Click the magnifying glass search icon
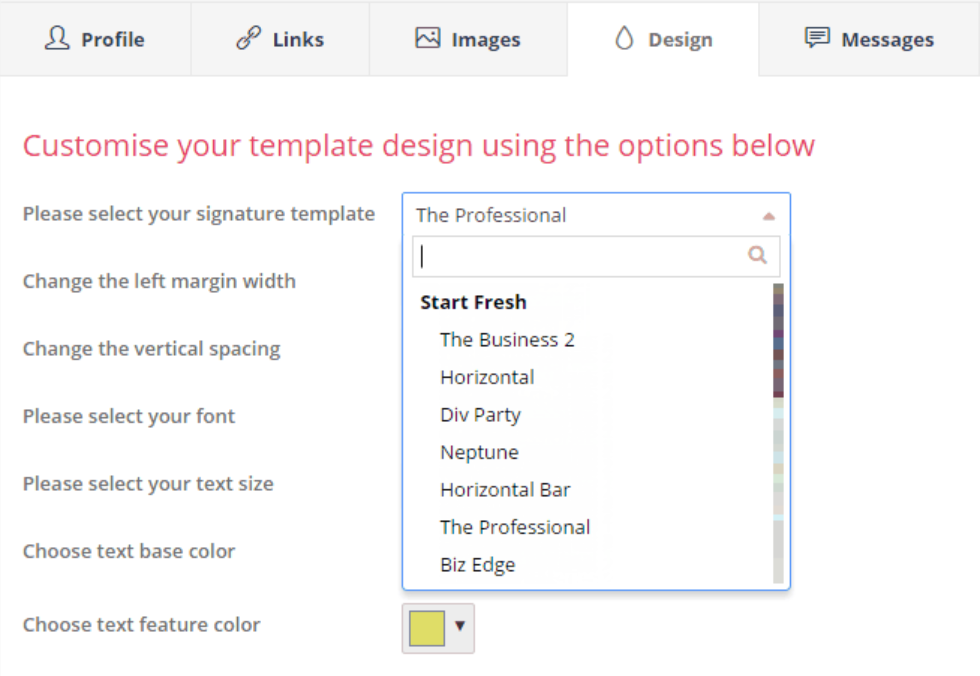This screenshot has height=676, width=980. point(757,256)
